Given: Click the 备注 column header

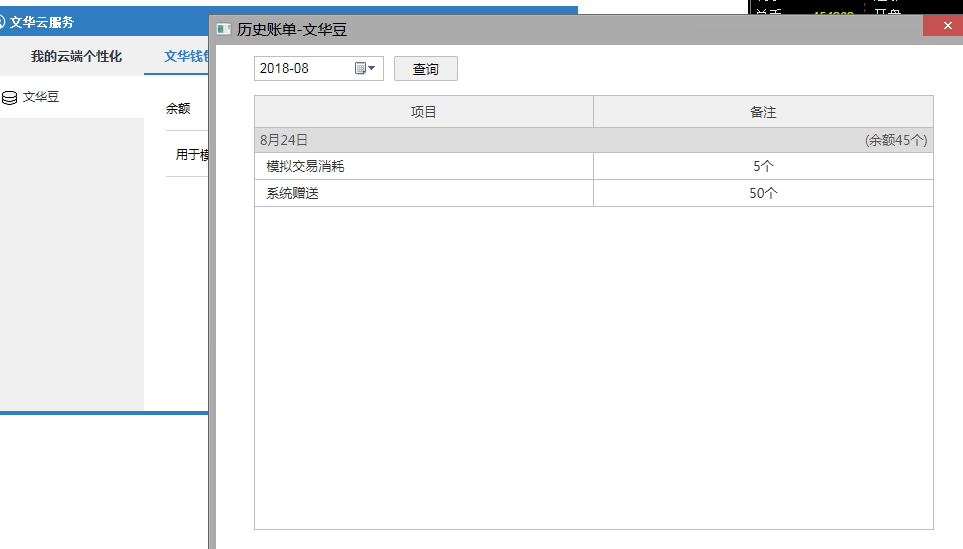Looking at the screenshot, I should tap(763, 112).
